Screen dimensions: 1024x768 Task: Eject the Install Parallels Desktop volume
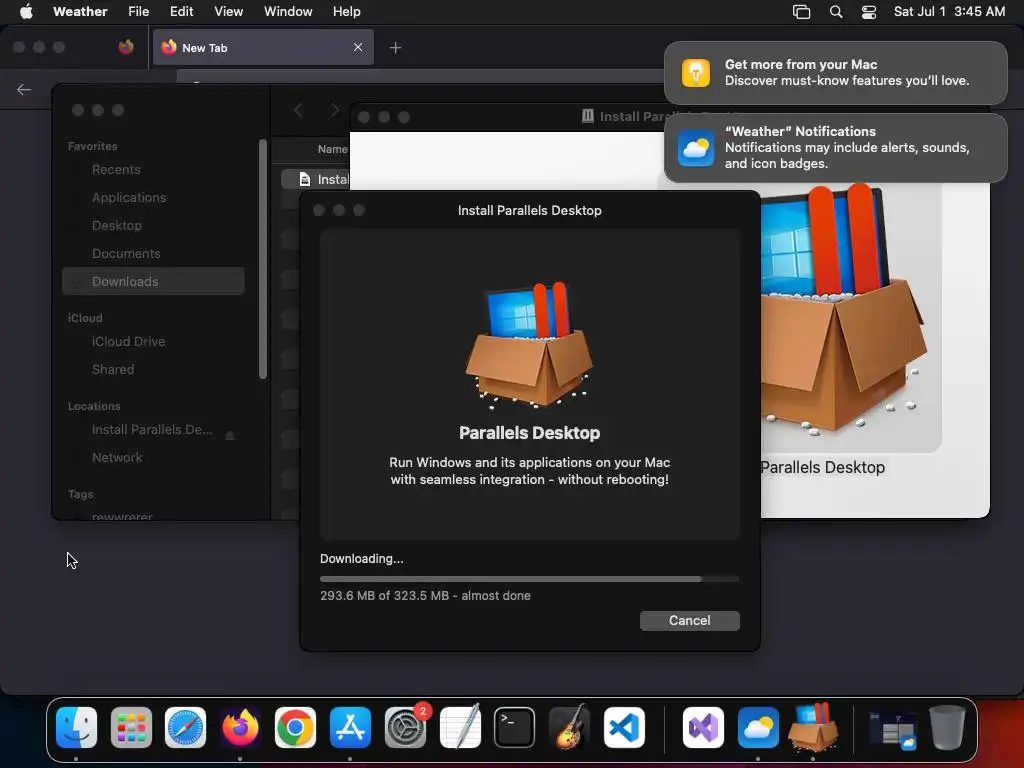(230, 435)
